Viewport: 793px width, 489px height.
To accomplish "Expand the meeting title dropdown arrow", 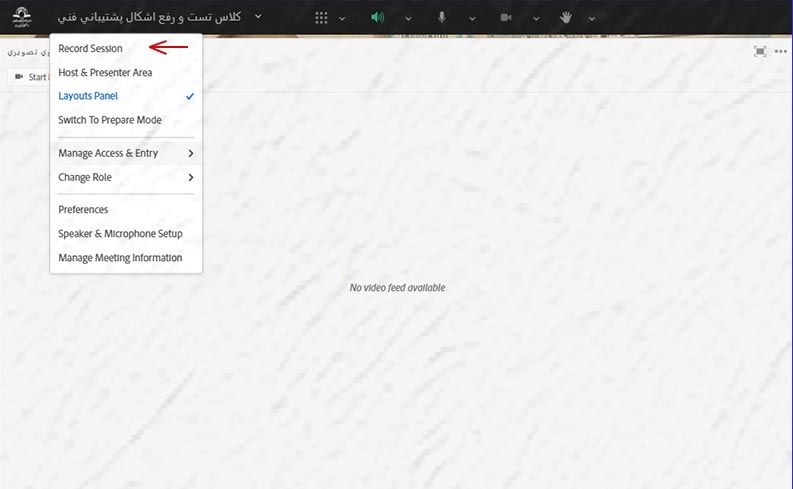I will (x=258, y=17).
